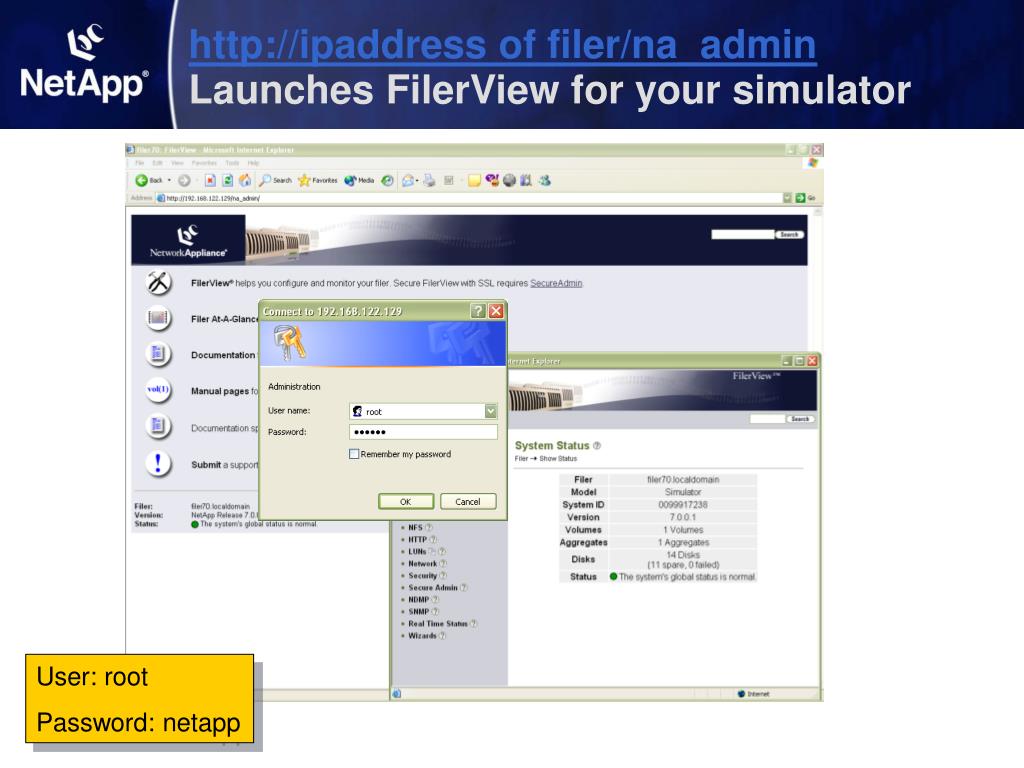The image size is (1024, 768).
Task: Expand the Security menu item
Action: (x=423, y=576)
